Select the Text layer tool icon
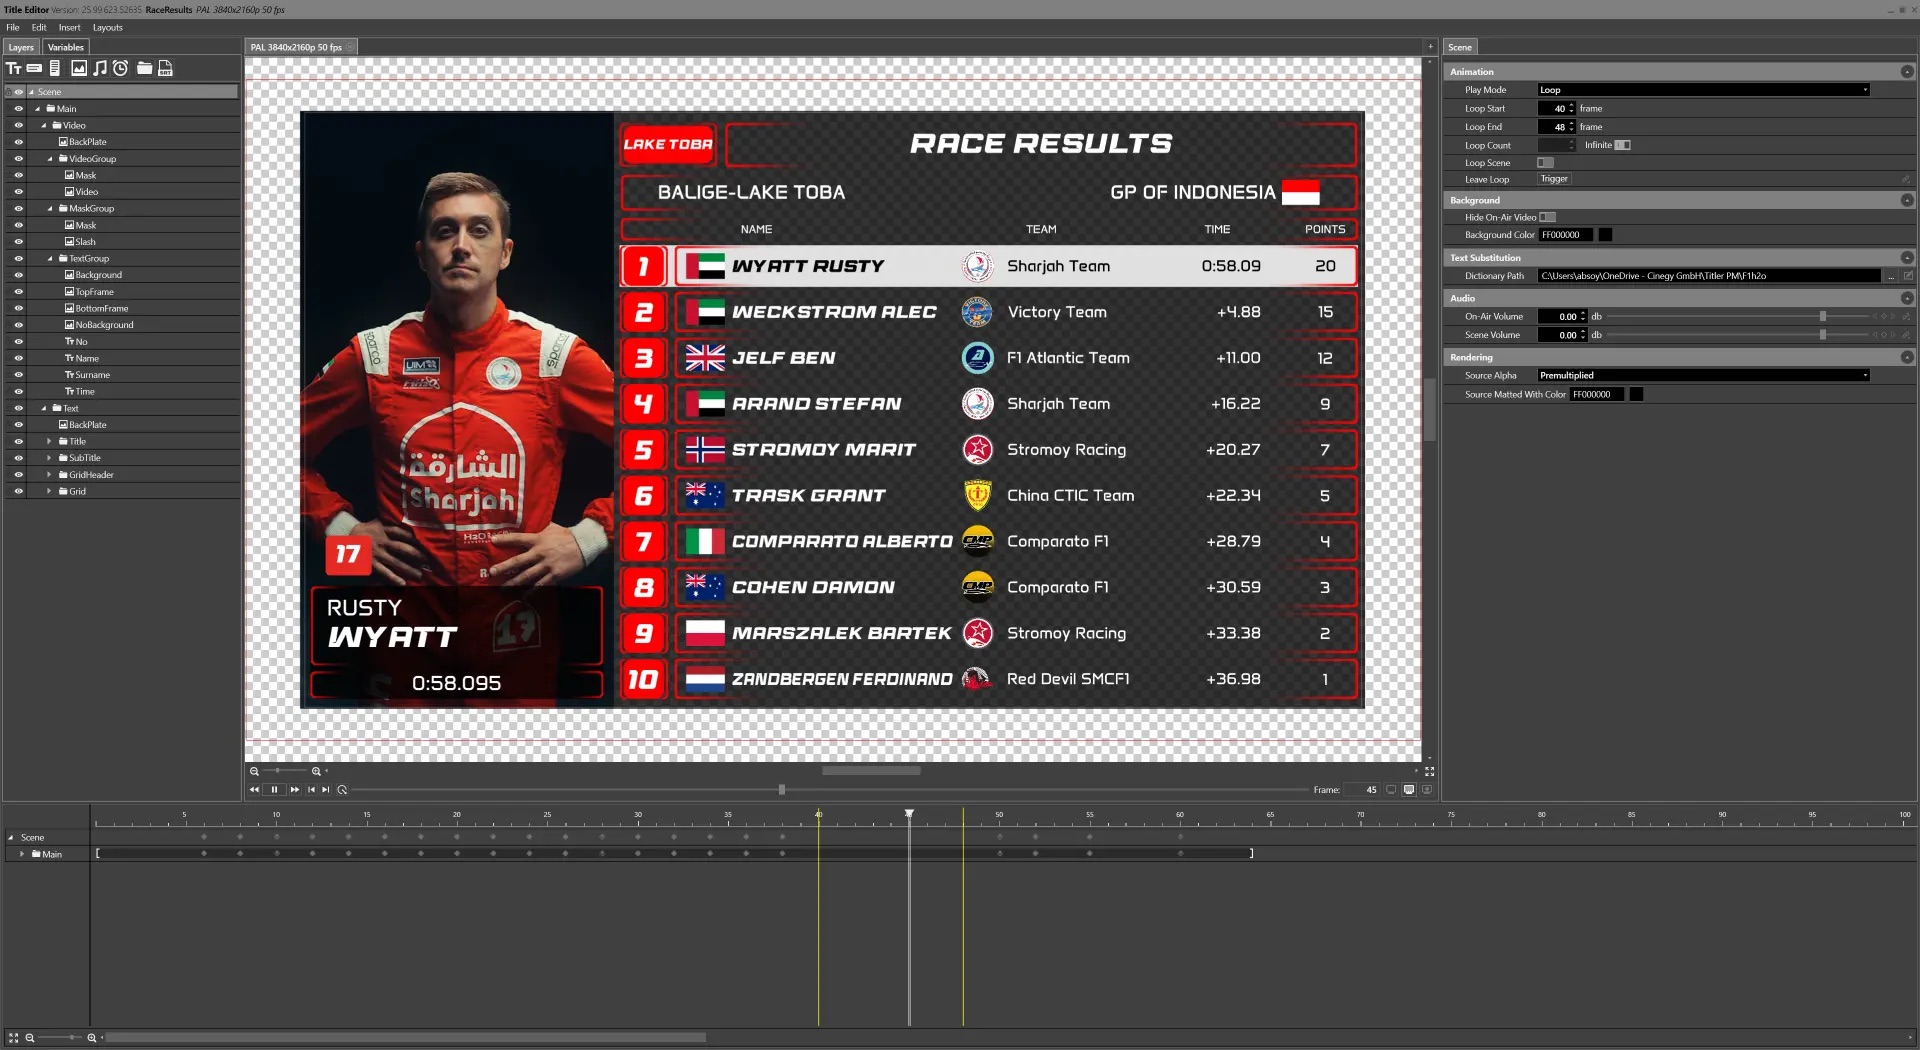Image resolution: width=1920 pixels, height=1050 pixels. [x=14, y=68]
